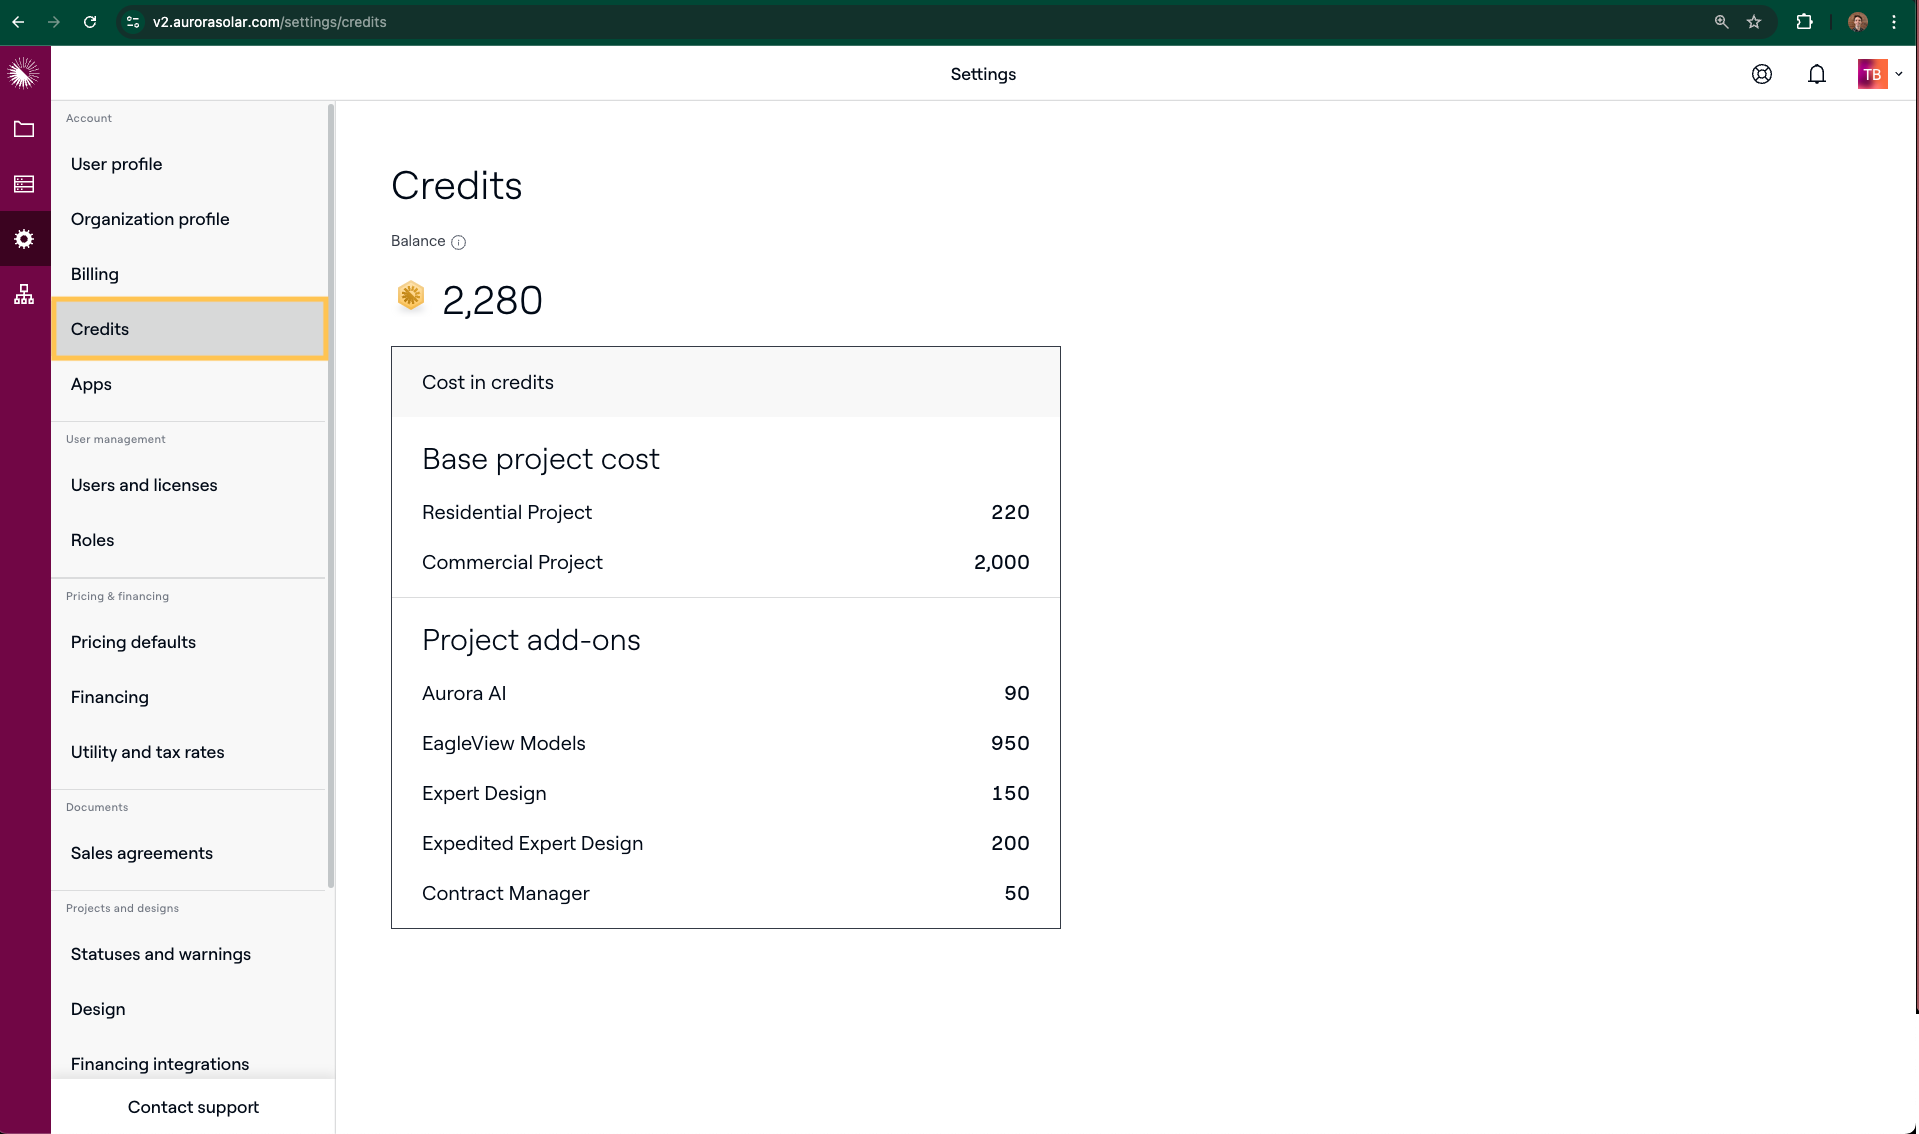Click the Contact support button
This screenshot has height=1134, width=1919.
(193, 1107)
